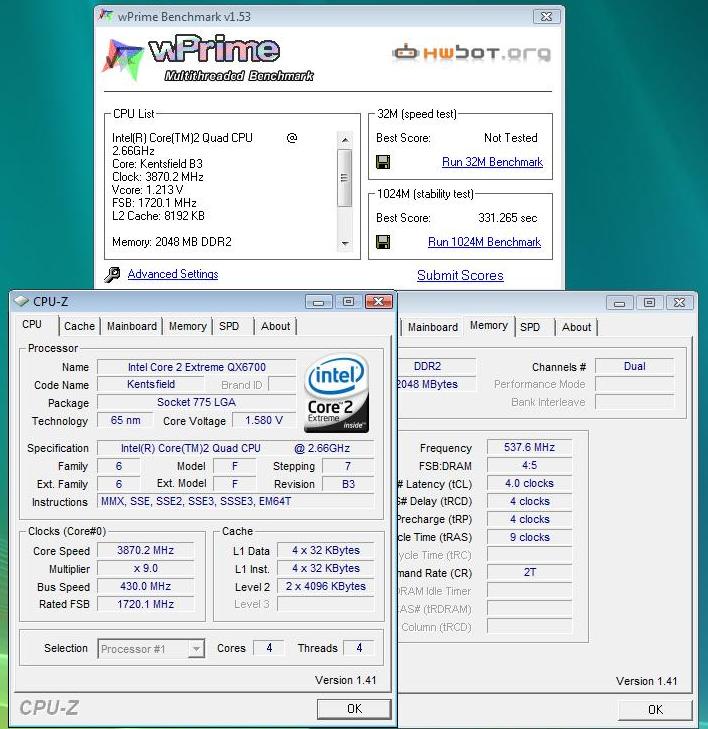708x729 pixels.
Task: Close the rear CPU-Z memory window
Action: pyautogui.click(x=679, y=303)
